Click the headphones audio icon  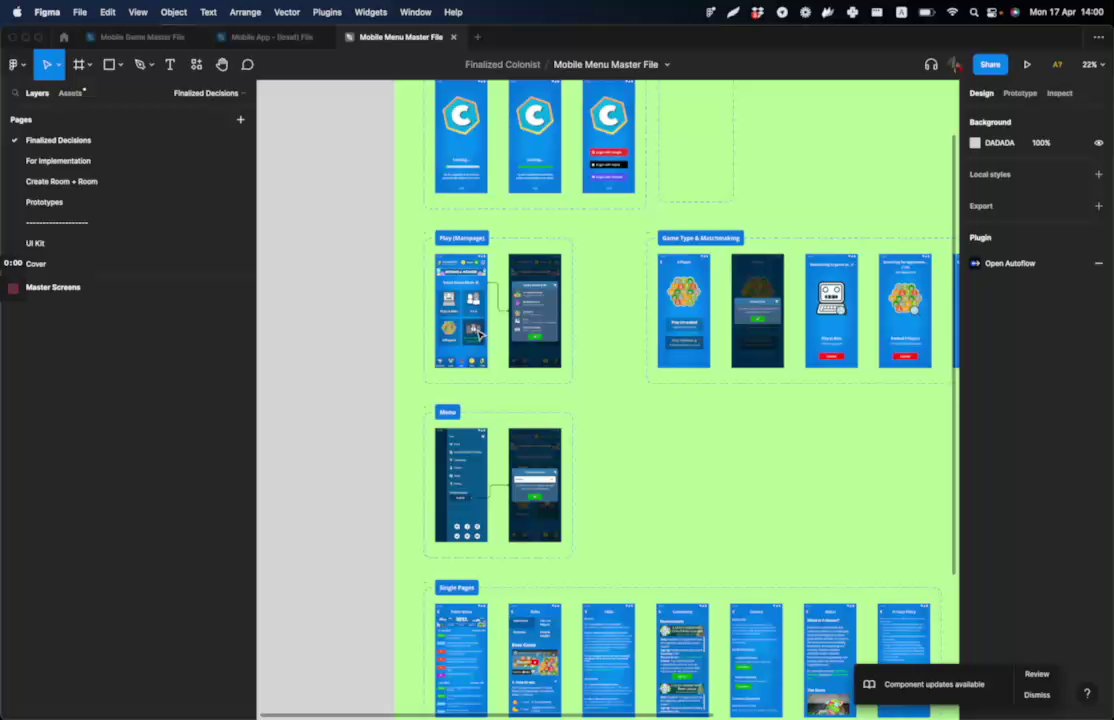[931, 65]
